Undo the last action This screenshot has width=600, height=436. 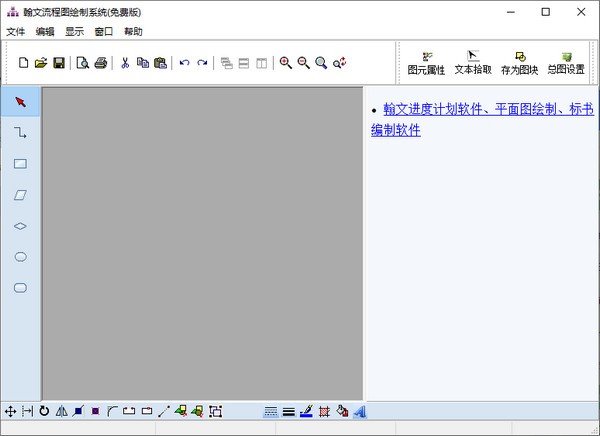(x=184, y=63)
